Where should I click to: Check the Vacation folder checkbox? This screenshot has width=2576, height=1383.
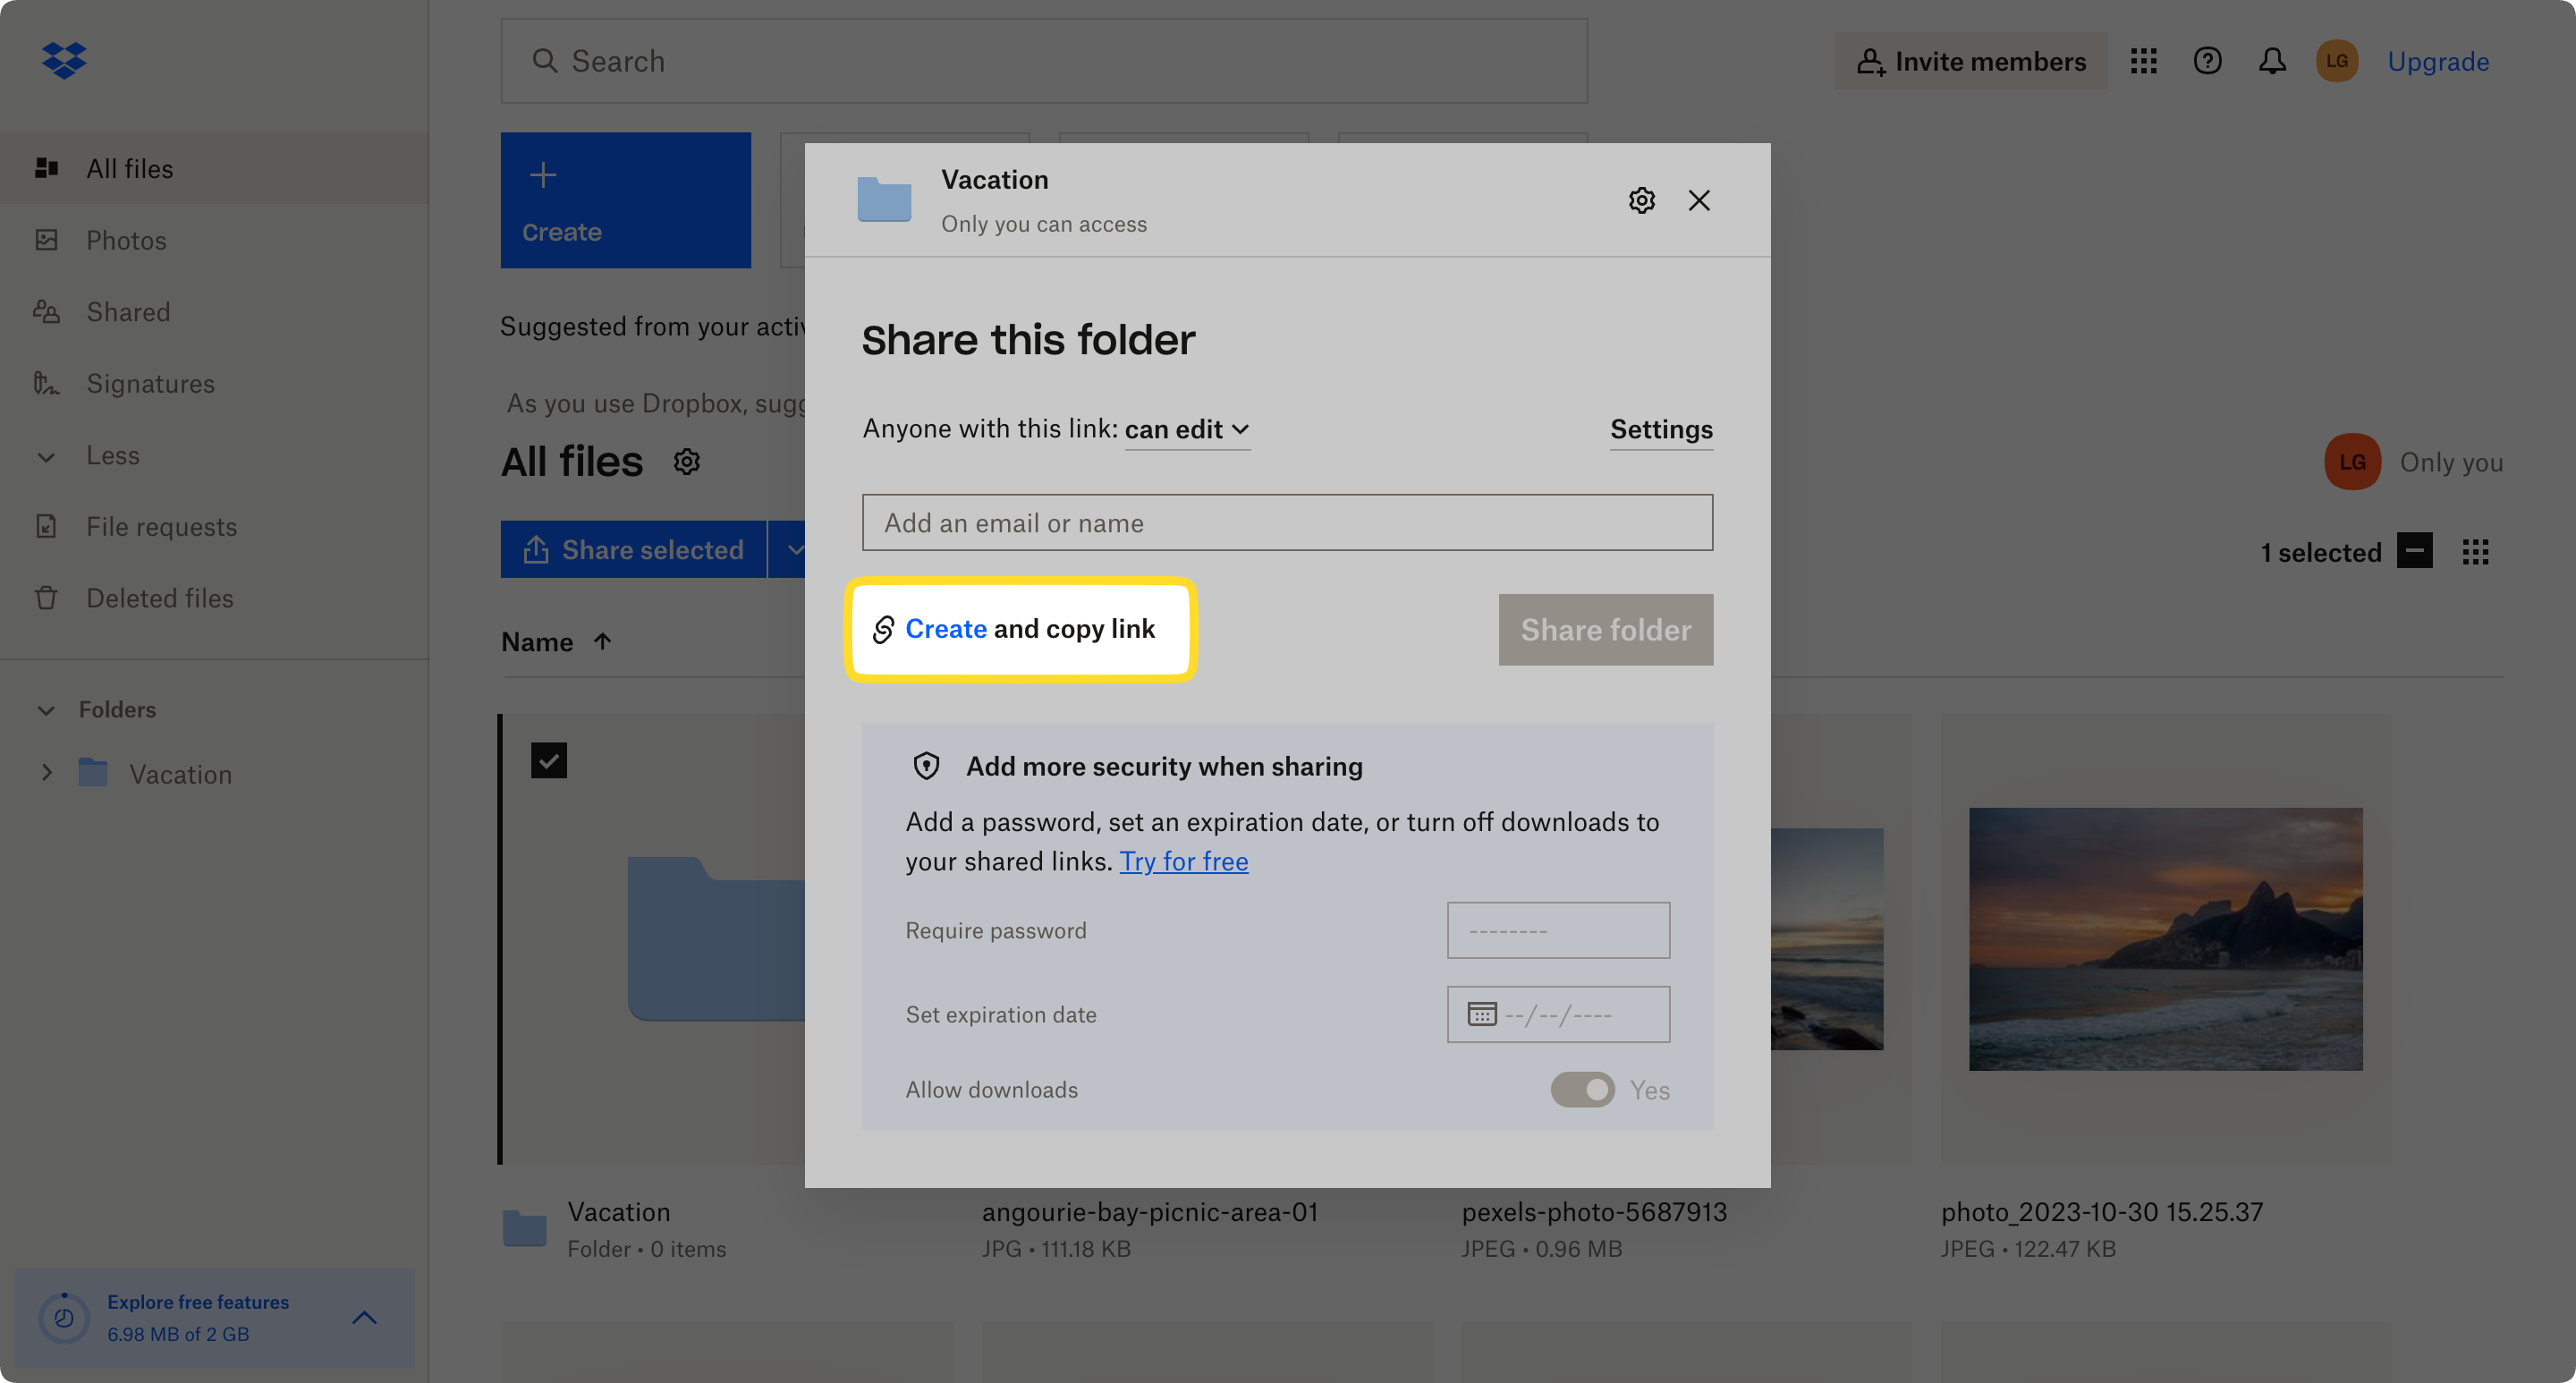point(548,759)
